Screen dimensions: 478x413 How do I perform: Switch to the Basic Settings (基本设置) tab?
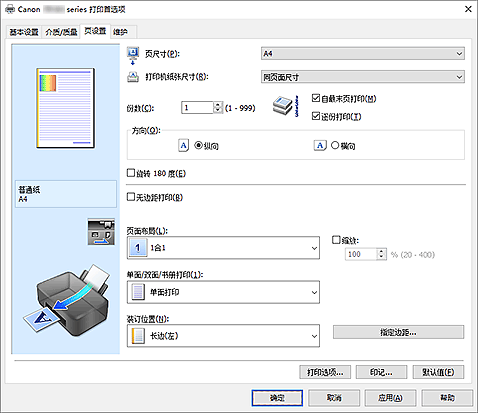24,32
